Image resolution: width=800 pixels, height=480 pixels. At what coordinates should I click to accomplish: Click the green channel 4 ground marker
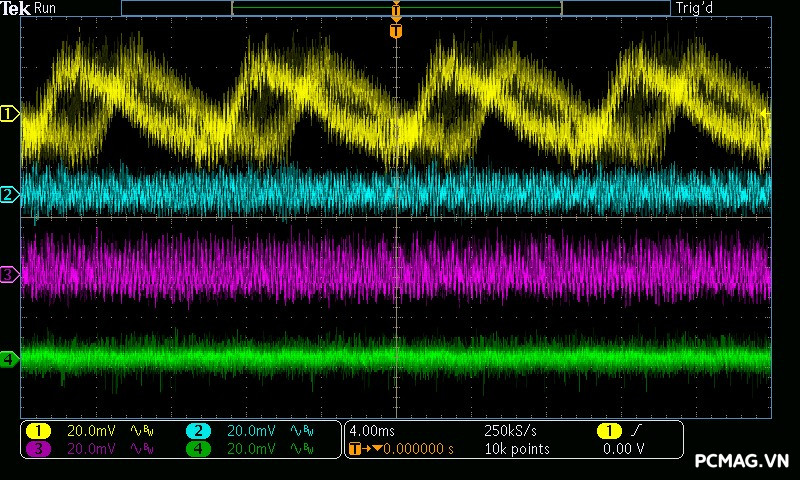[x=10, y=358]
